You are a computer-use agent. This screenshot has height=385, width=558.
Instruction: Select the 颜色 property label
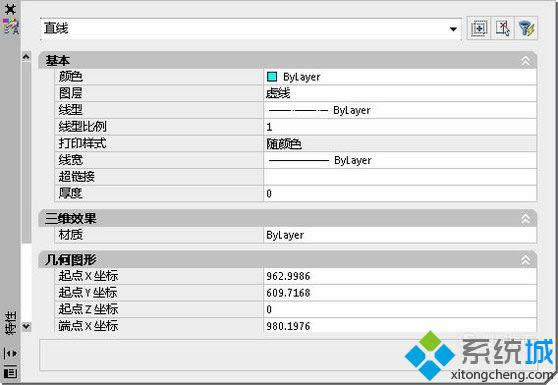coord(70,77)
